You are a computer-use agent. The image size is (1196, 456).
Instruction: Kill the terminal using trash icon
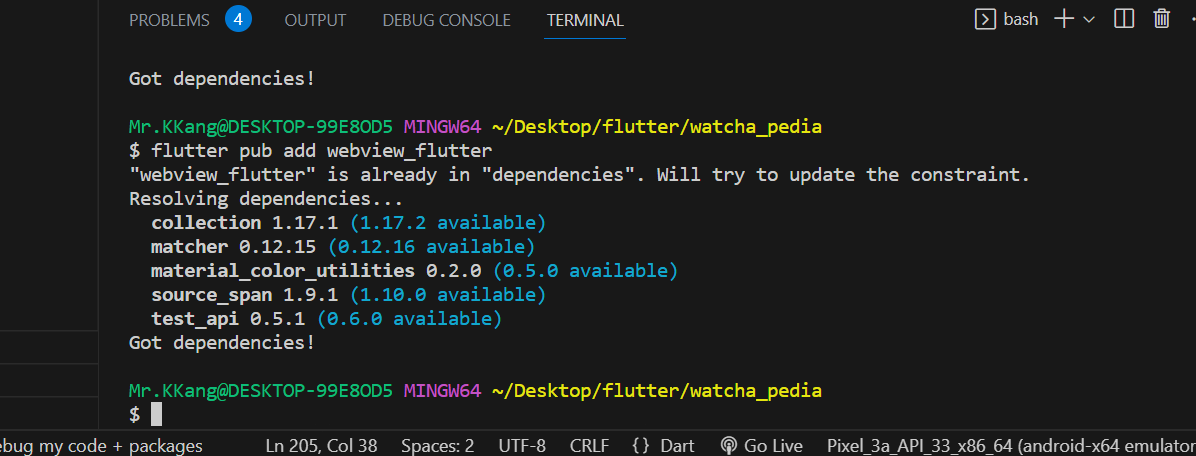(1162, 20)
